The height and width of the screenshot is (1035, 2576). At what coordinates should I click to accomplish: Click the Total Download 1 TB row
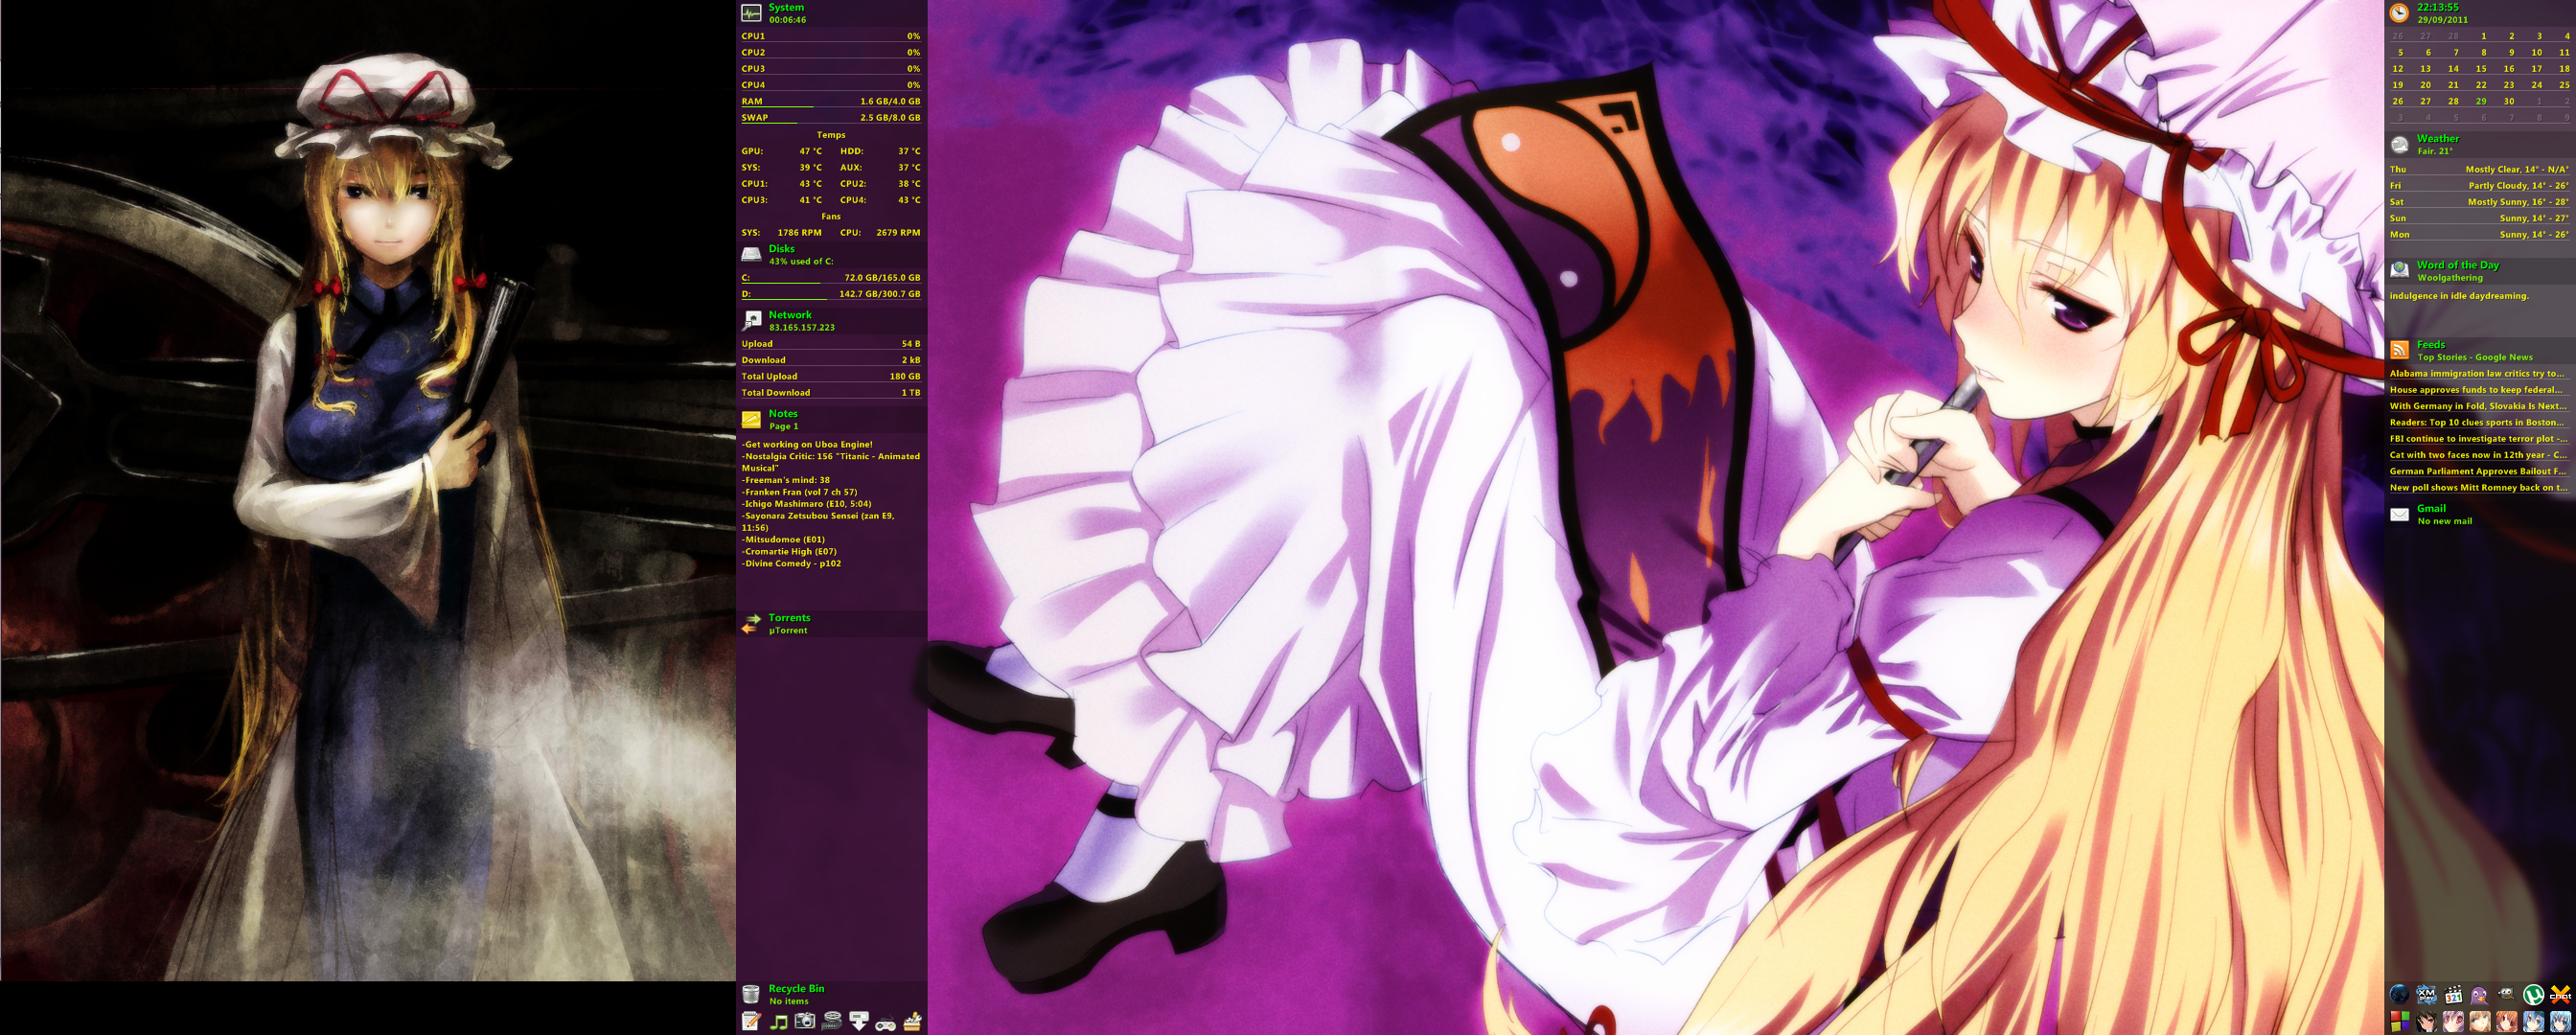pos(831,393)
